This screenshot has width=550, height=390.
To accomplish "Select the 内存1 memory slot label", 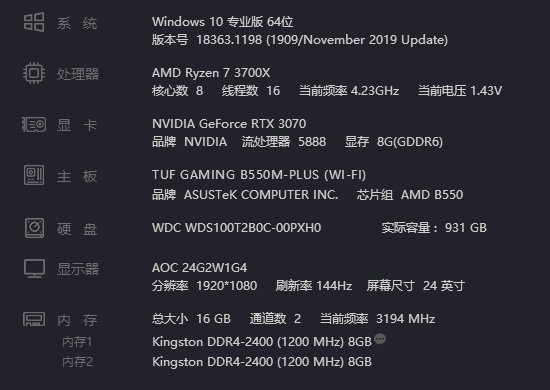I will click(77, 342).
